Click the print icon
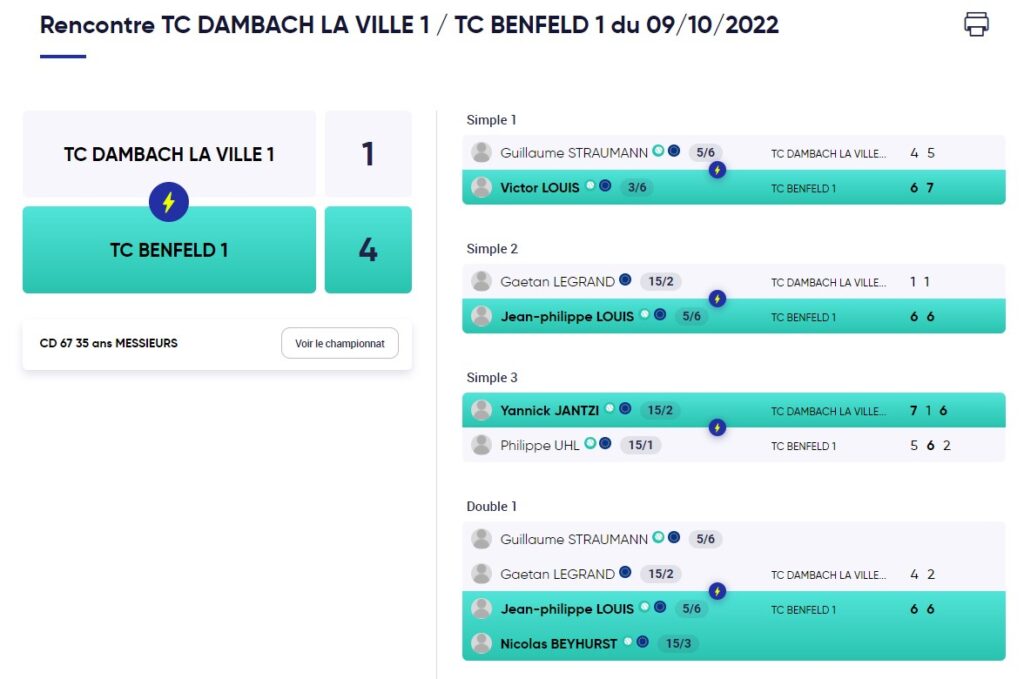Image resolution: width=1024 pixels, height=679 pixels. click(976, 24)
